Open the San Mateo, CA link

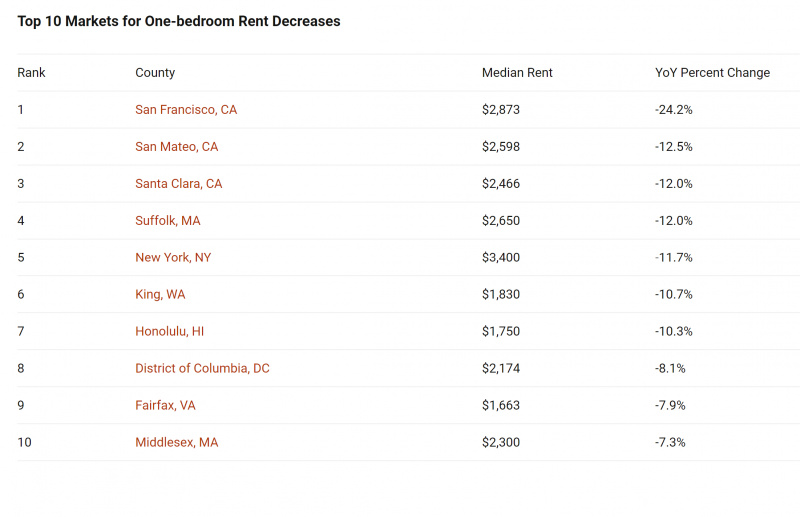[177, 147]
